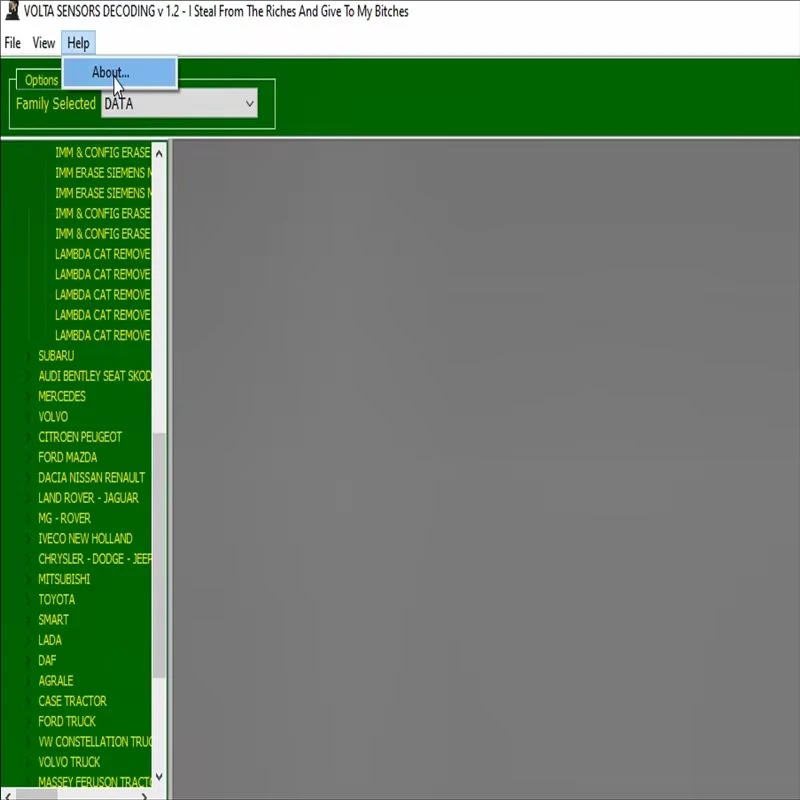Open the Family Selected DATA dropdown
The image size is (800, 800).
(x=179, y=104)
